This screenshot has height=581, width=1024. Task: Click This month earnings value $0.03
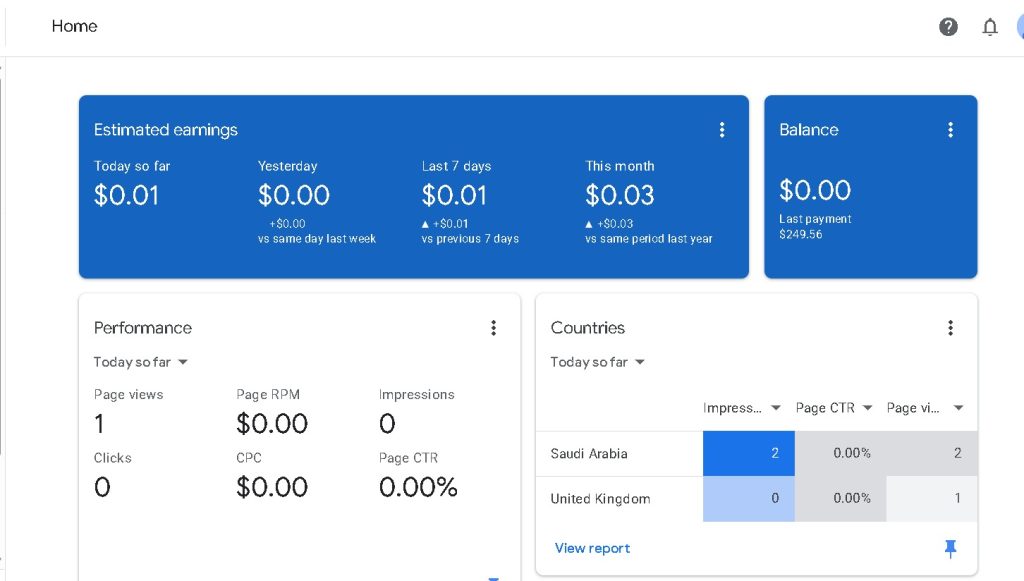(x=620, y=195)
